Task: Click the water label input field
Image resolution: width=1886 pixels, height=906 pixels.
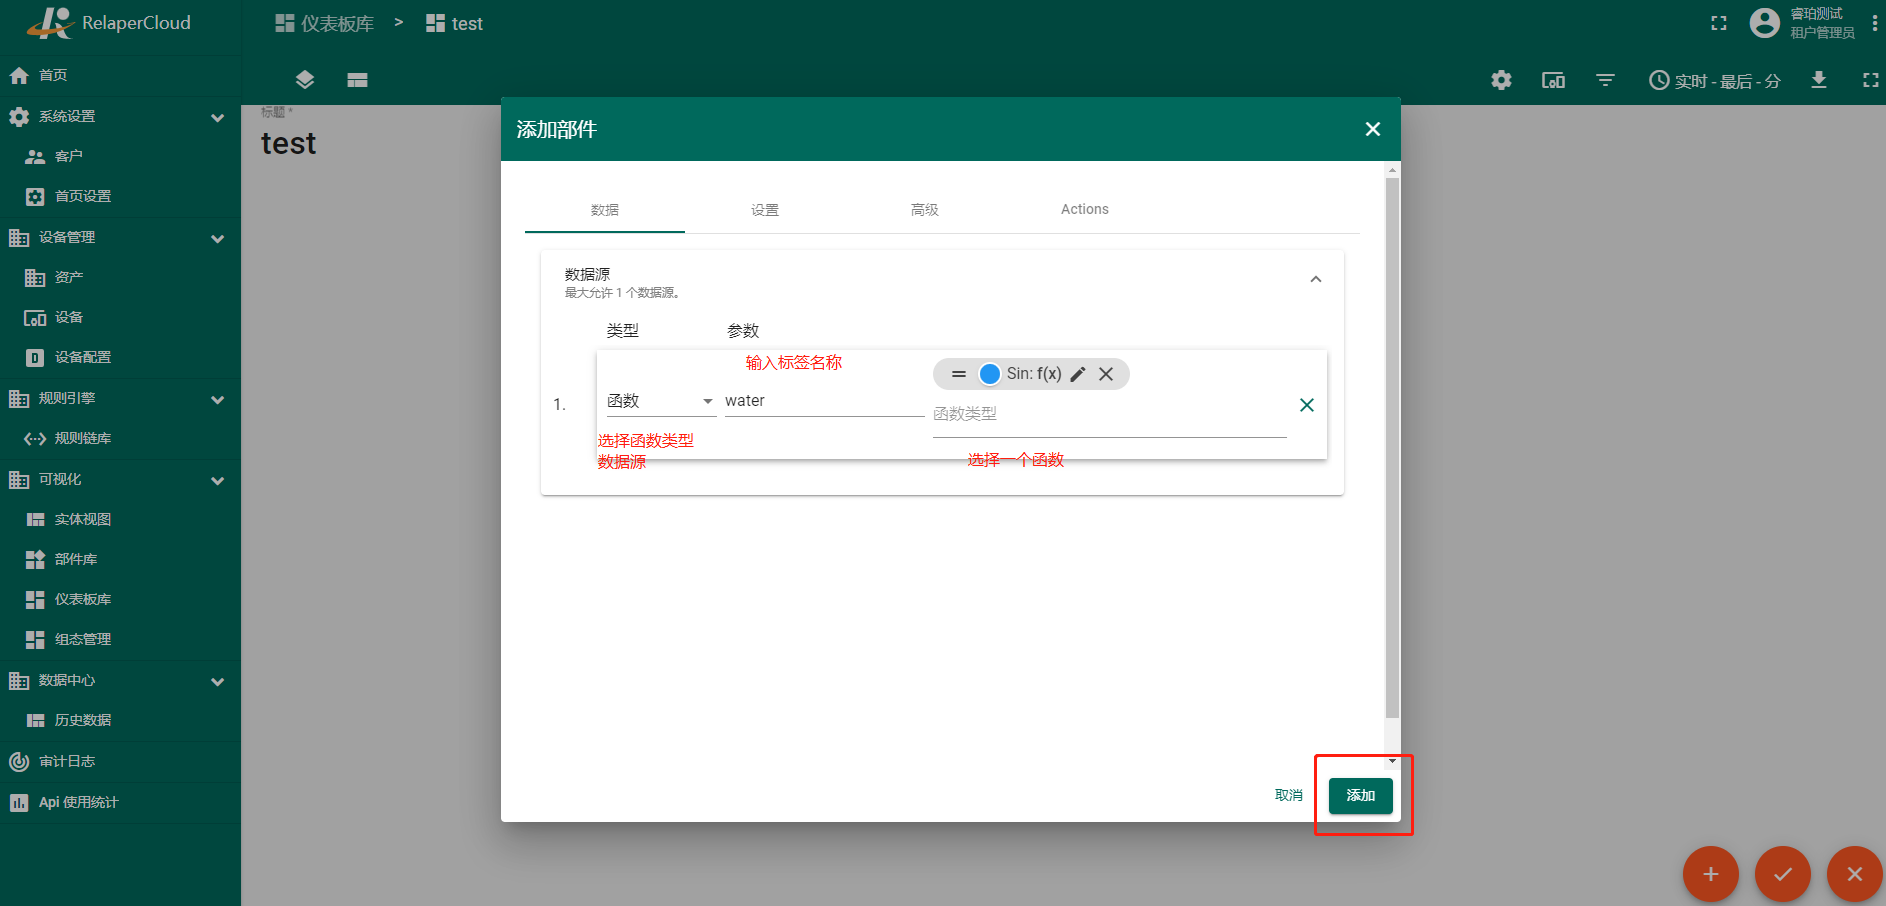Action: point(824,401)
